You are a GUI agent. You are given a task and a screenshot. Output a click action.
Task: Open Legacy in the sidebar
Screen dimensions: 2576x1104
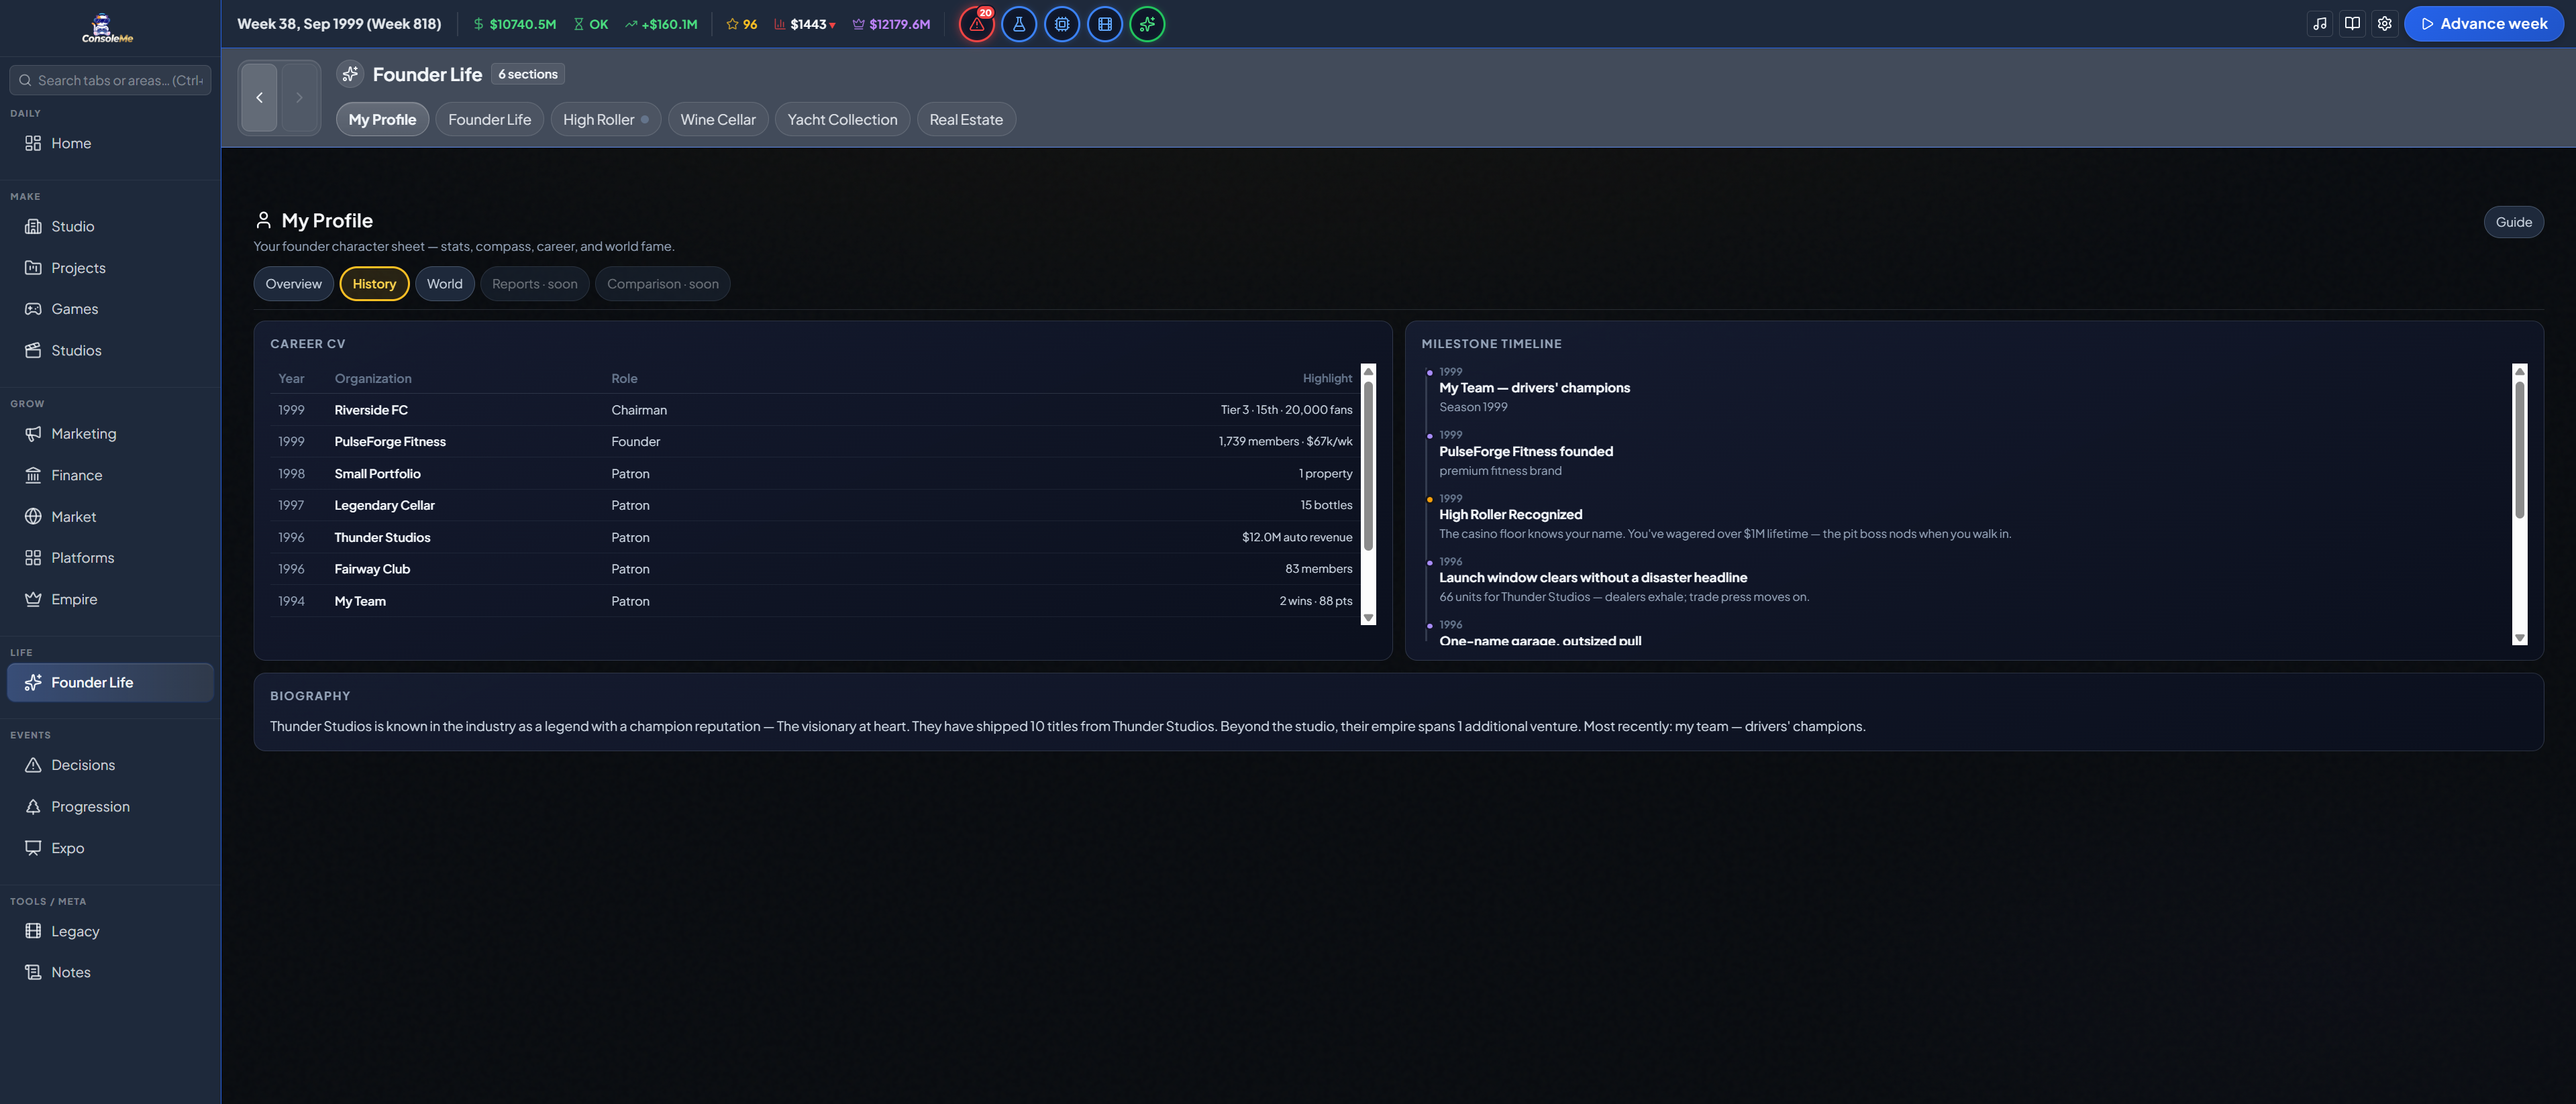tap(110, 931)
